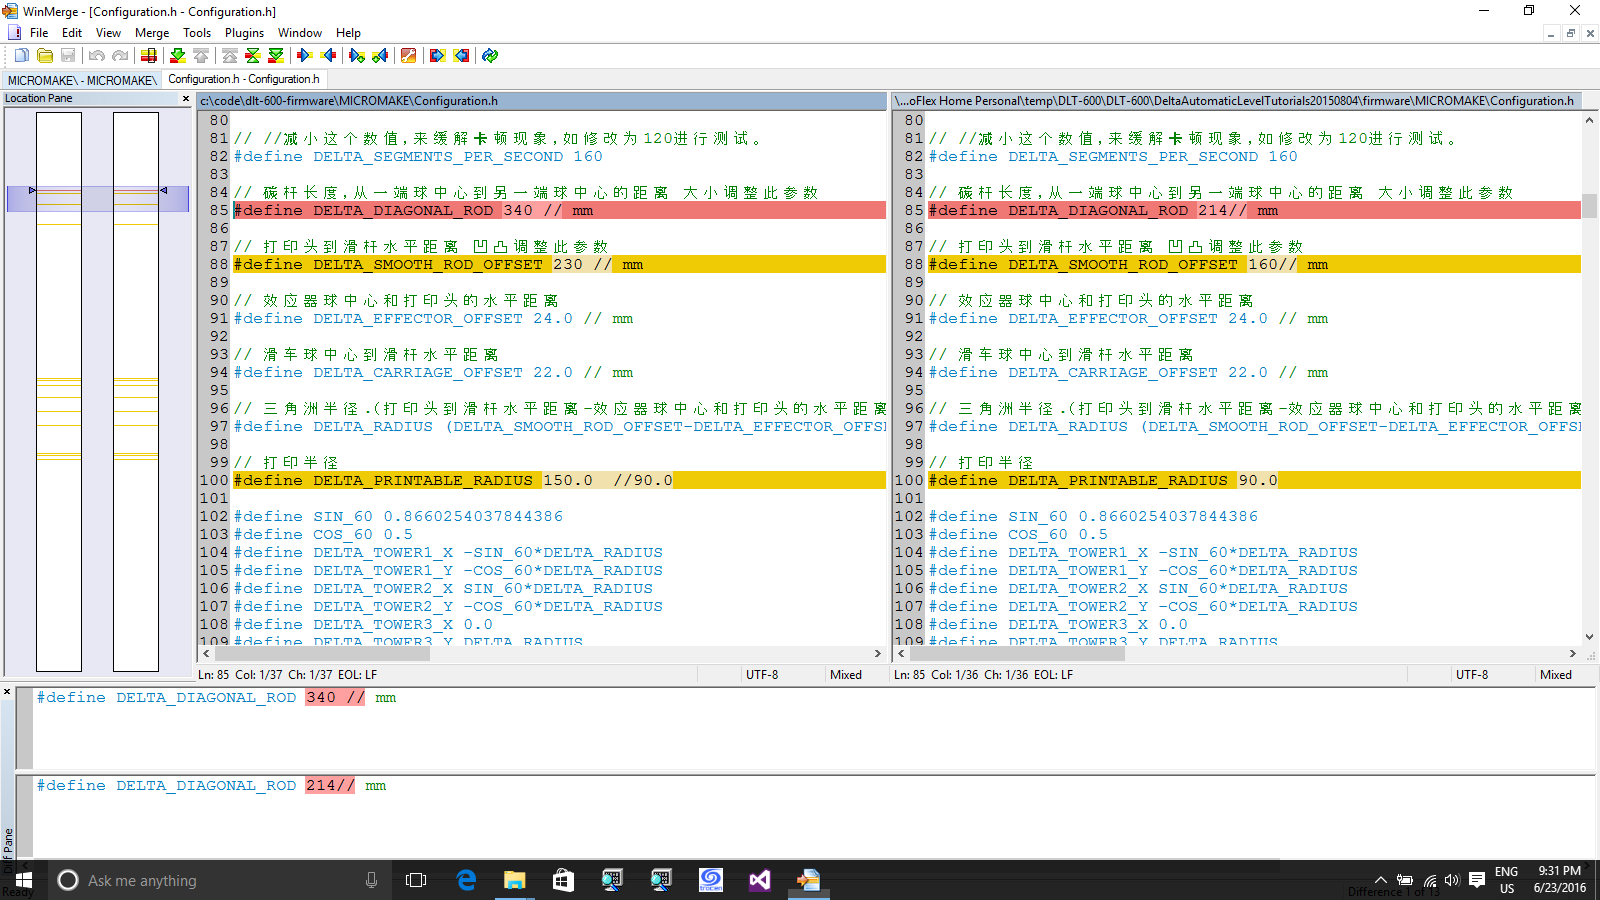
Task: Click the Open folder toolbar icon
Action: click(x=45, y=56)
